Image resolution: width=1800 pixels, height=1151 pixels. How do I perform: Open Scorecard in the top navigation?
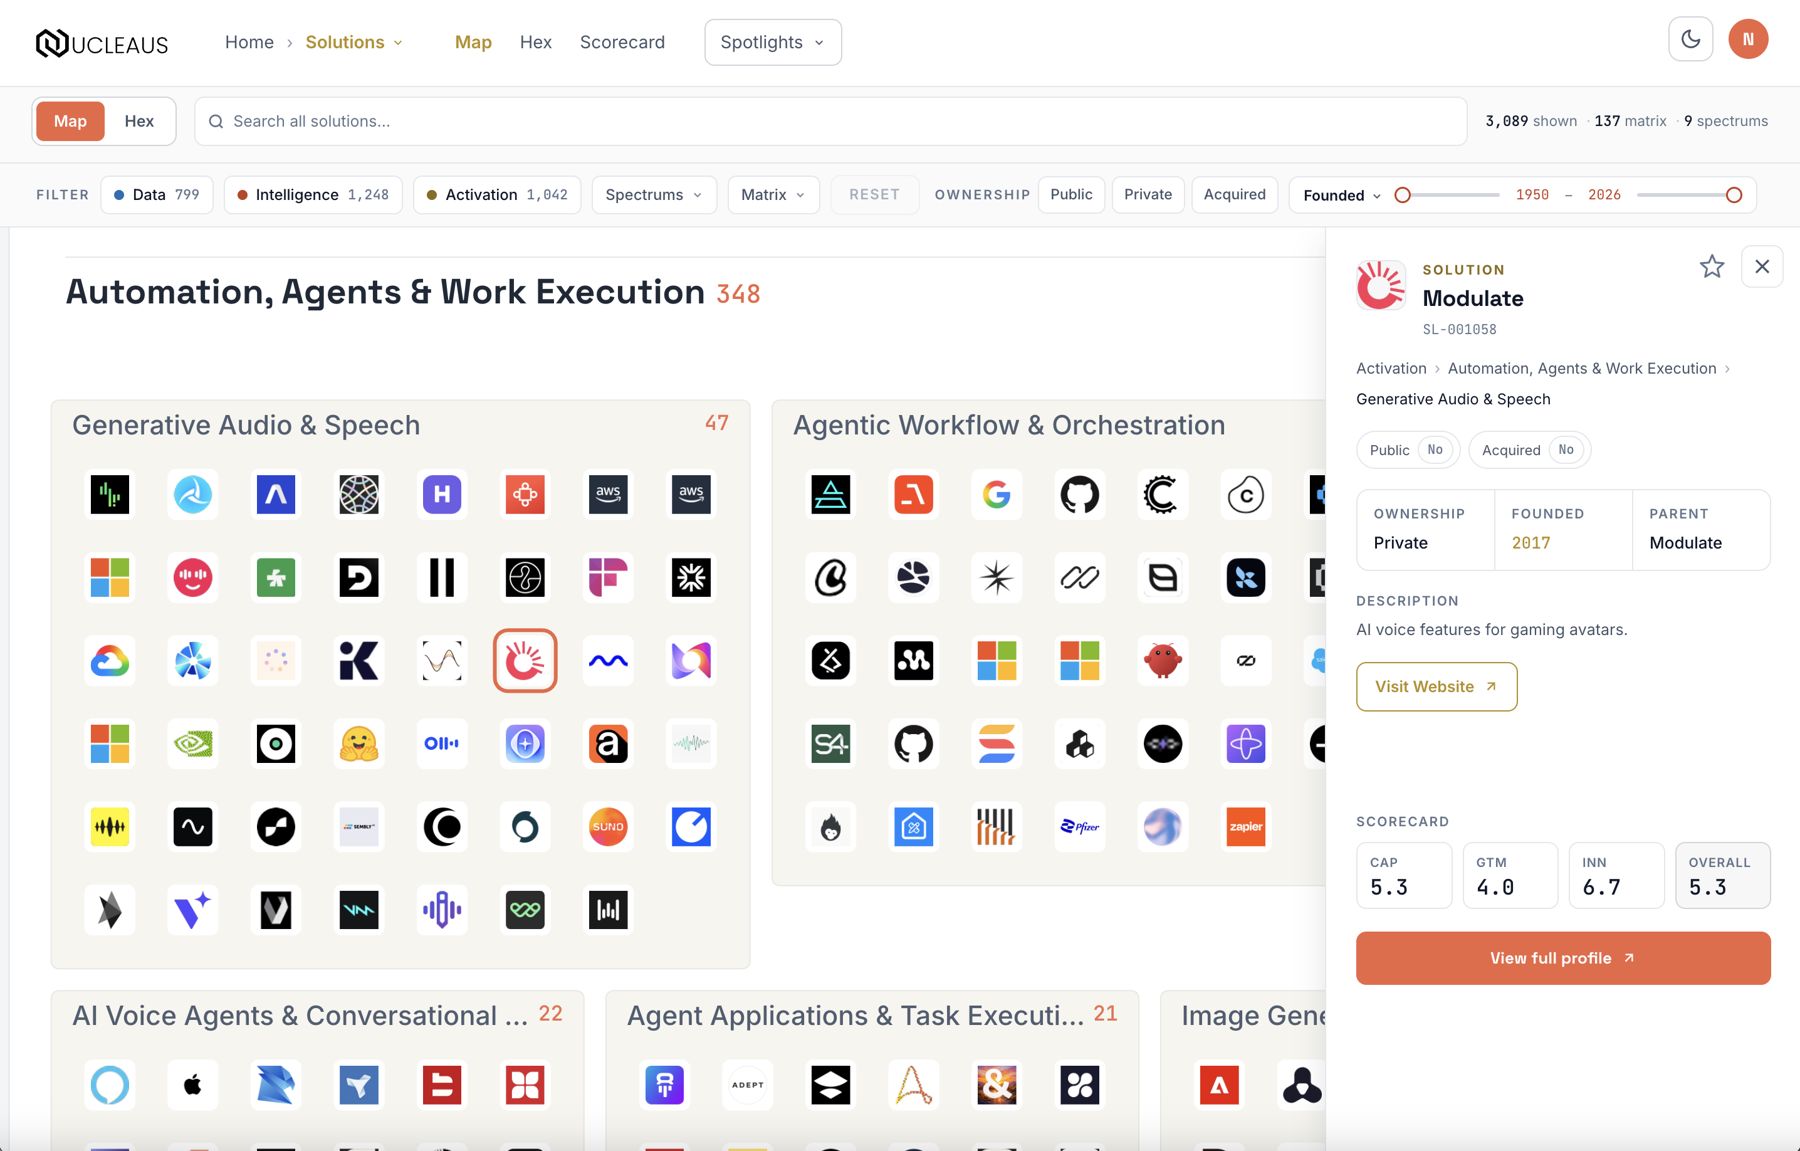click(x=622, y=42)
